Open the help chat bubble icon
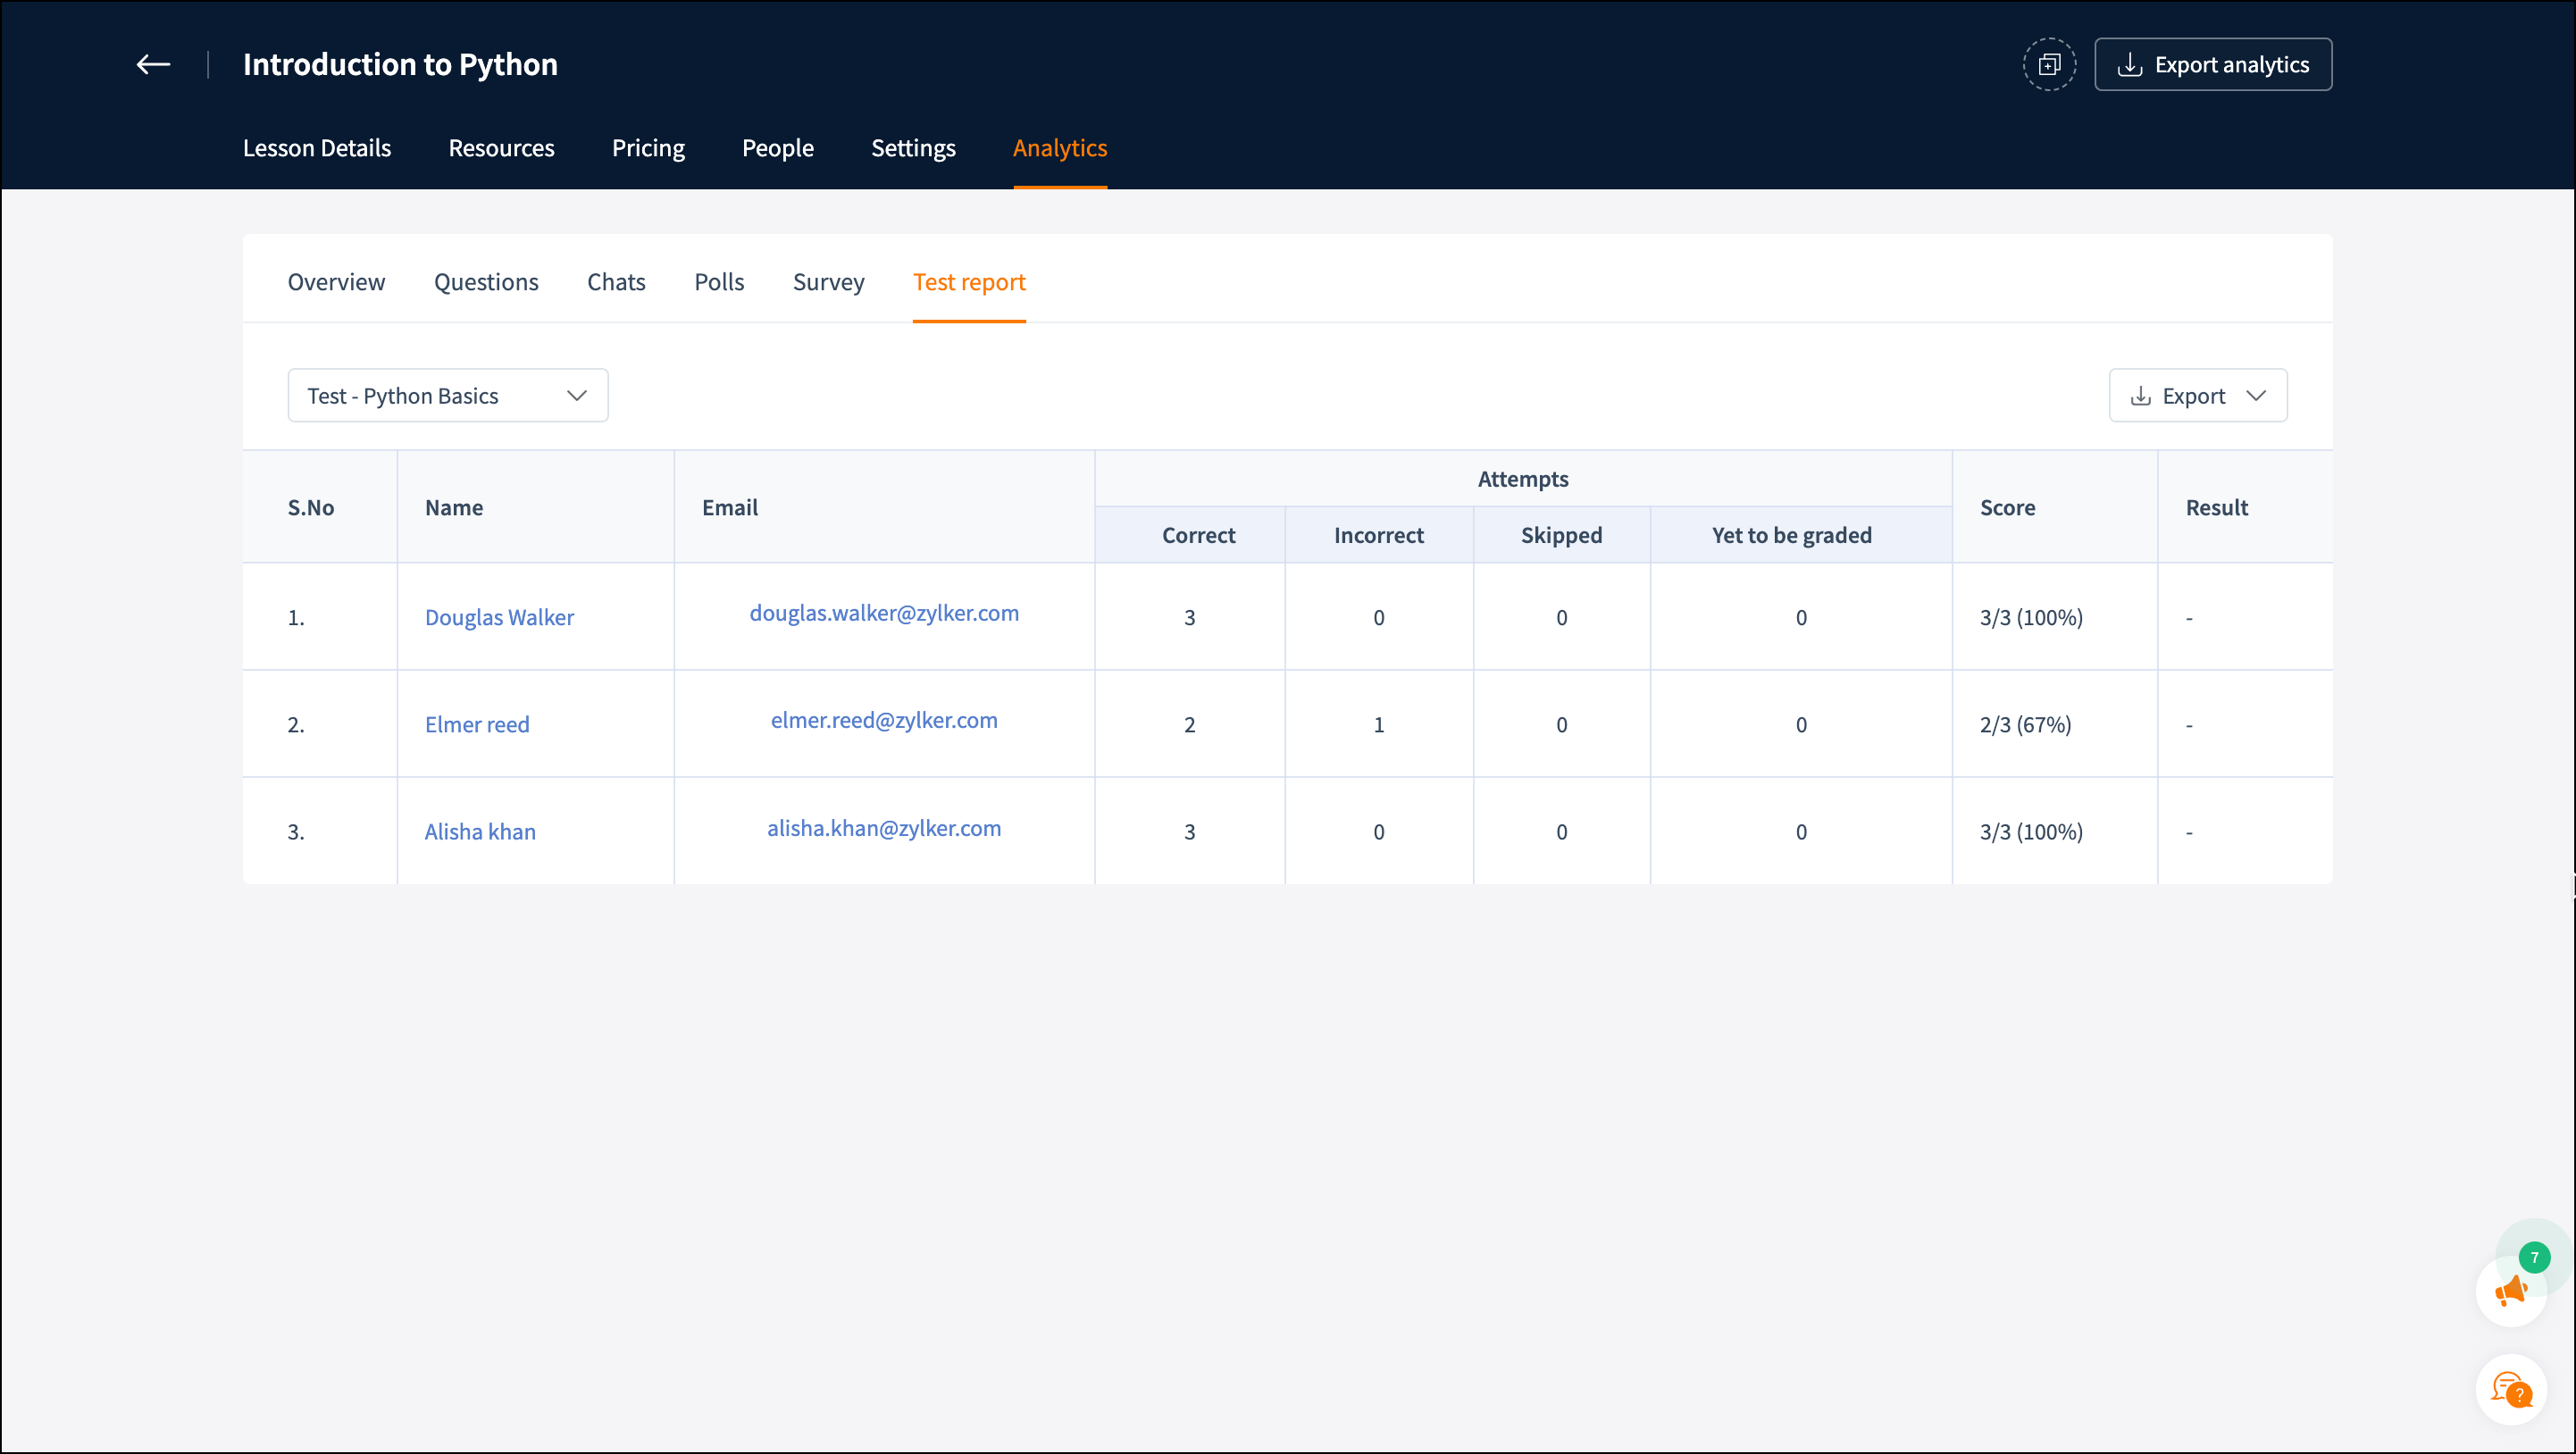The width and height of the screenshot is (2576, 1454). coord(2510,1389)
